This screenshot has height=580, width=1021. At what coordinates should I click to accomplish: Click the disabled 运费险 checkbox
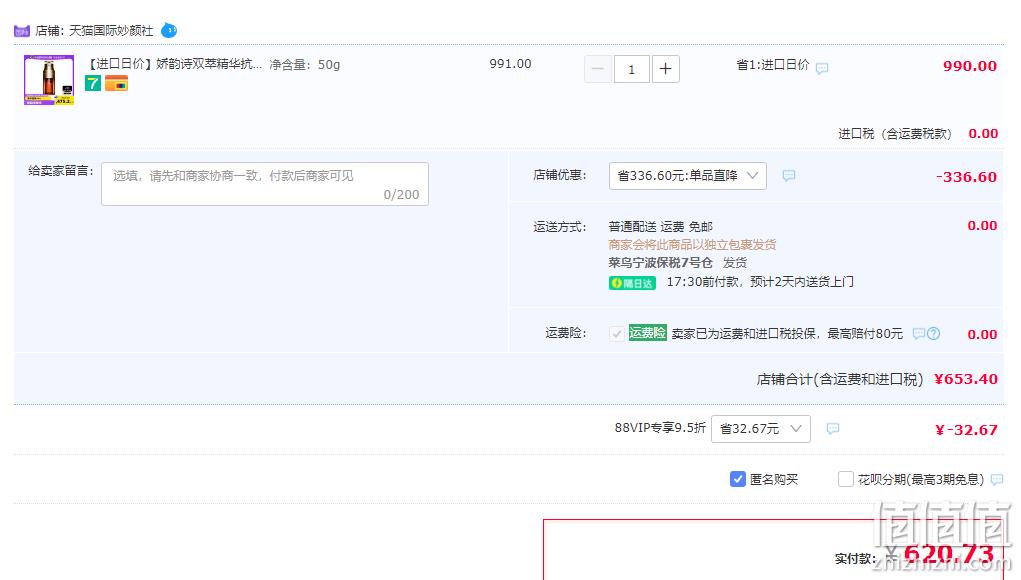point(616,334)
